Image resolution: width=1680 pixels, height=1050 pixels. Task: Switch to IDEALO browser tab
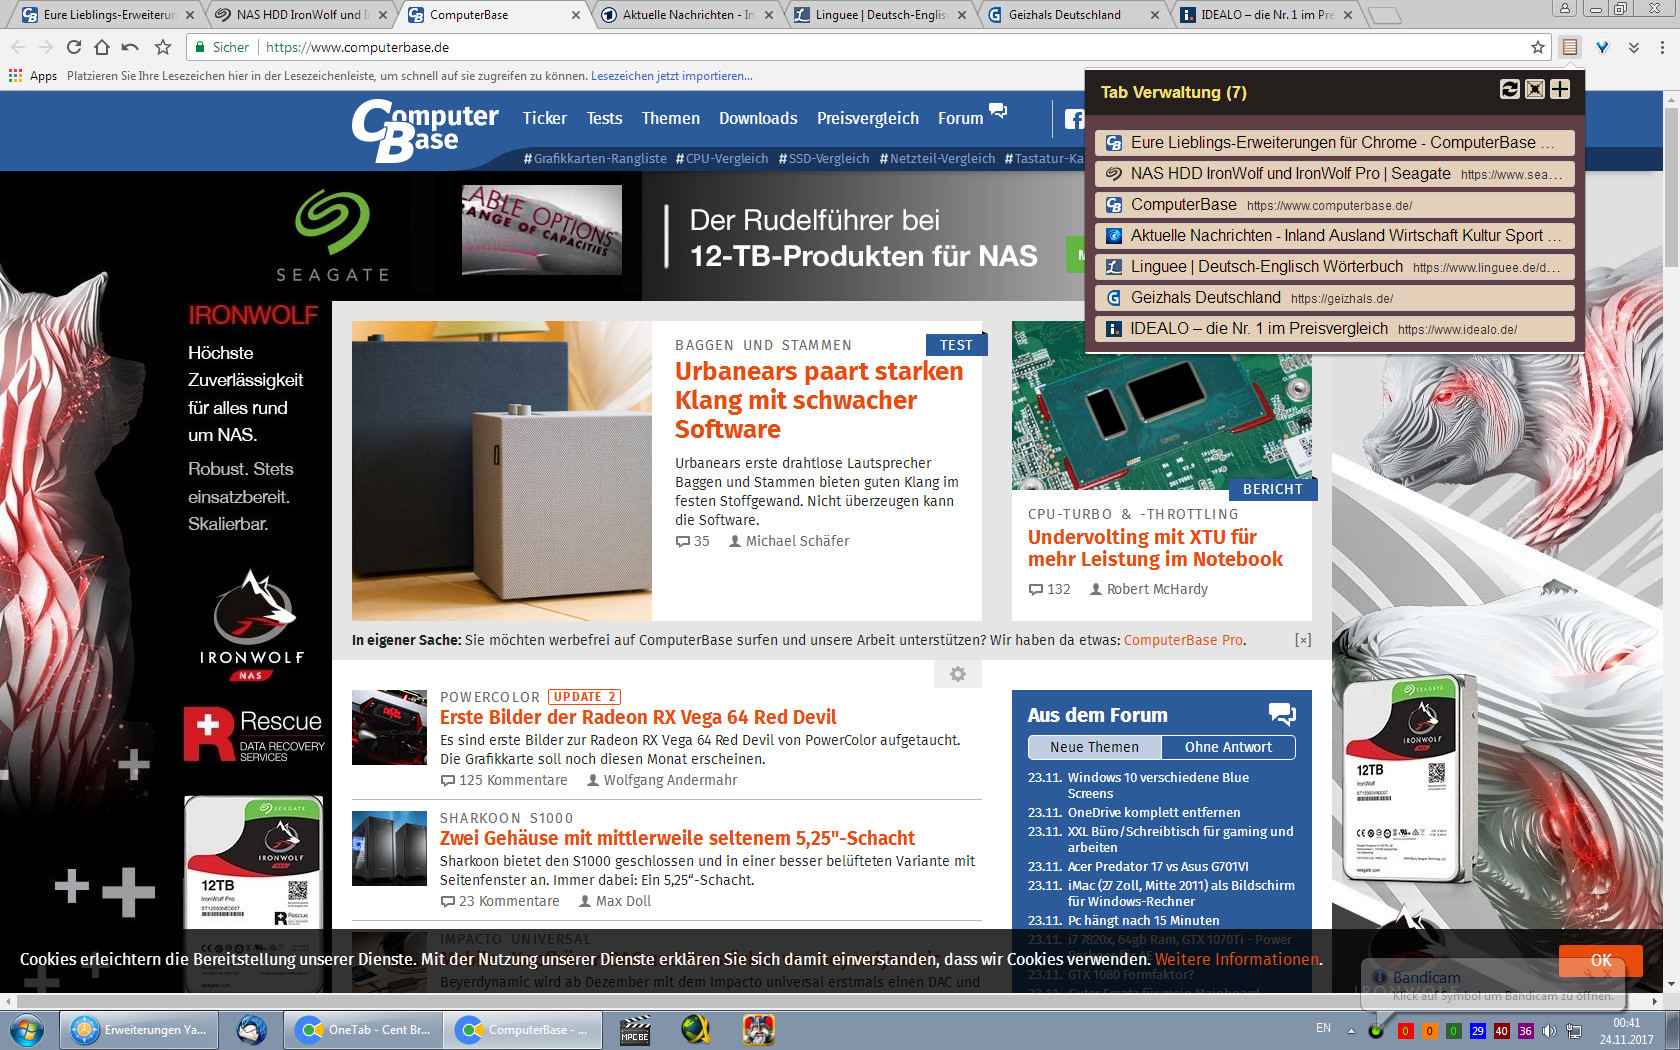(1265, 15)
